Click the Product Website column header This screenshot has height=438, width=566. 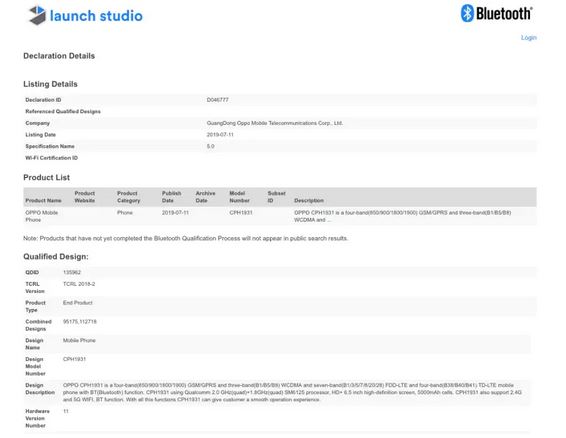[85, 197]
